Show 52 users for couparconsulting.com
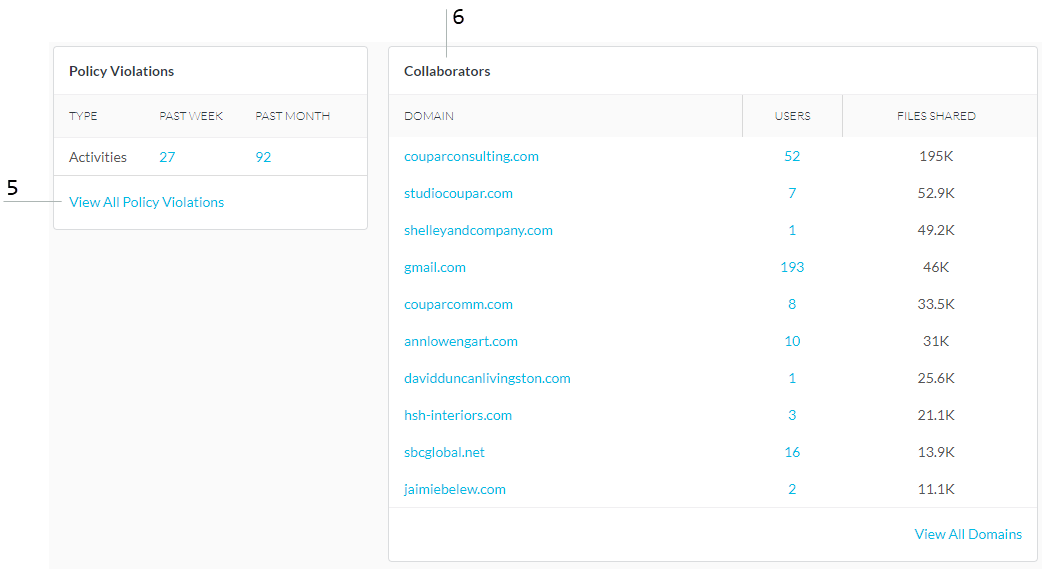The image size is (1042, 569). click(792, 156)
